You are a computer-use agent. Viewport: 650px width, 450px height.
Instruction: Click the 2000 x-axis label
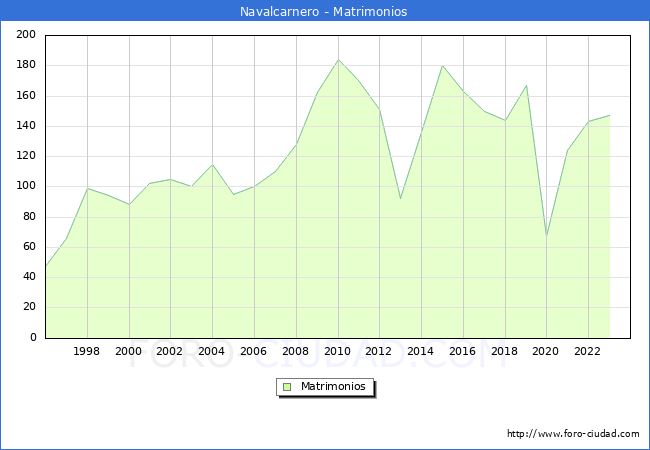128,351
